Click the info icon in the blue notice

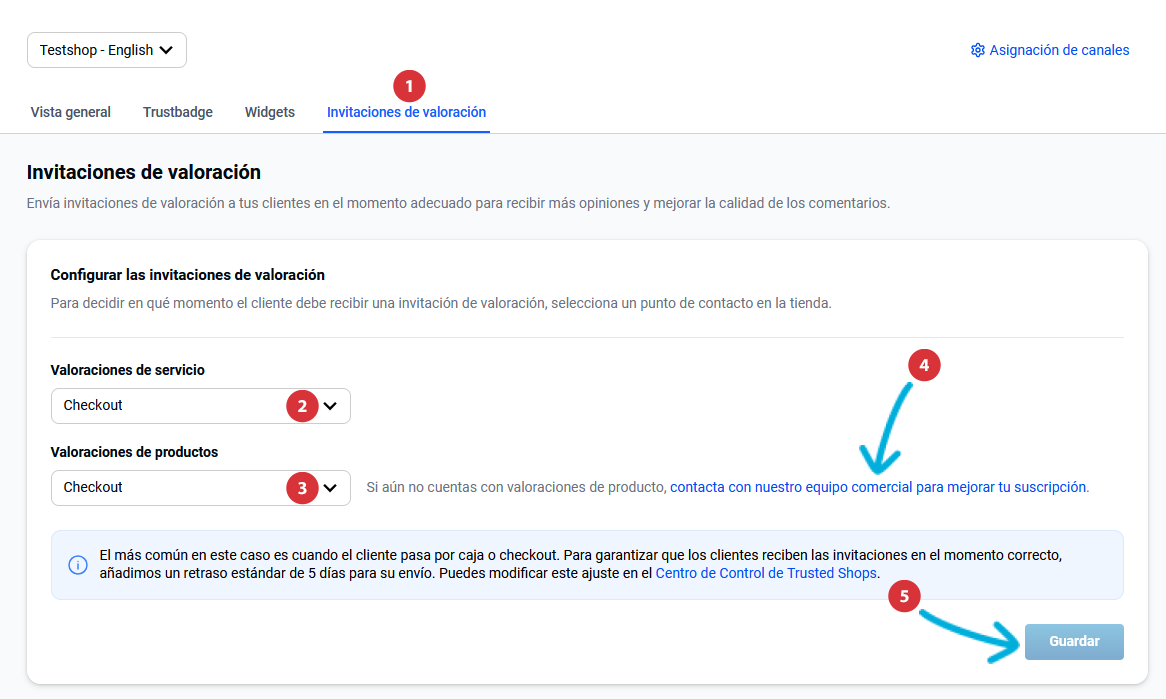(x=77, y=565)
